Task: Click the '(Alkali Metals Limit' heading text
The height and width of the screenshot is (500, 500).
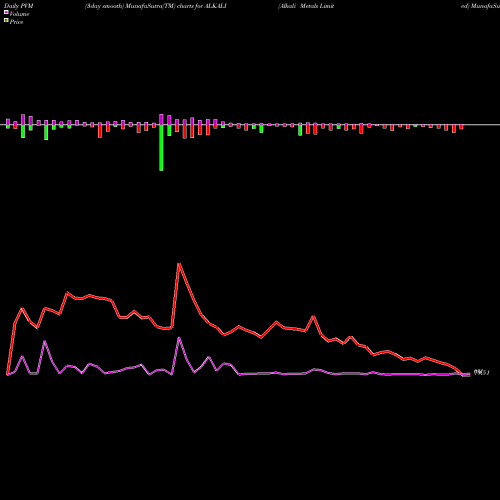Action: 306,6
